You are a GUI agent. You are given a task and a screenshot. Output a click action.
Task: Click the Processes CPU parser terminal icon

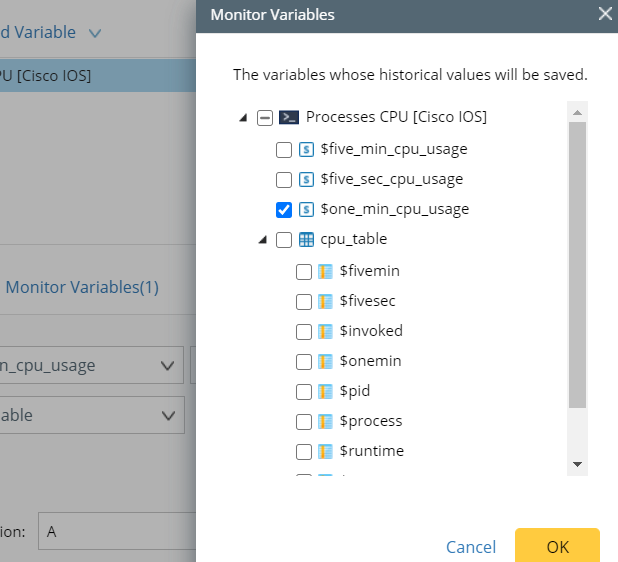(288, 118)
